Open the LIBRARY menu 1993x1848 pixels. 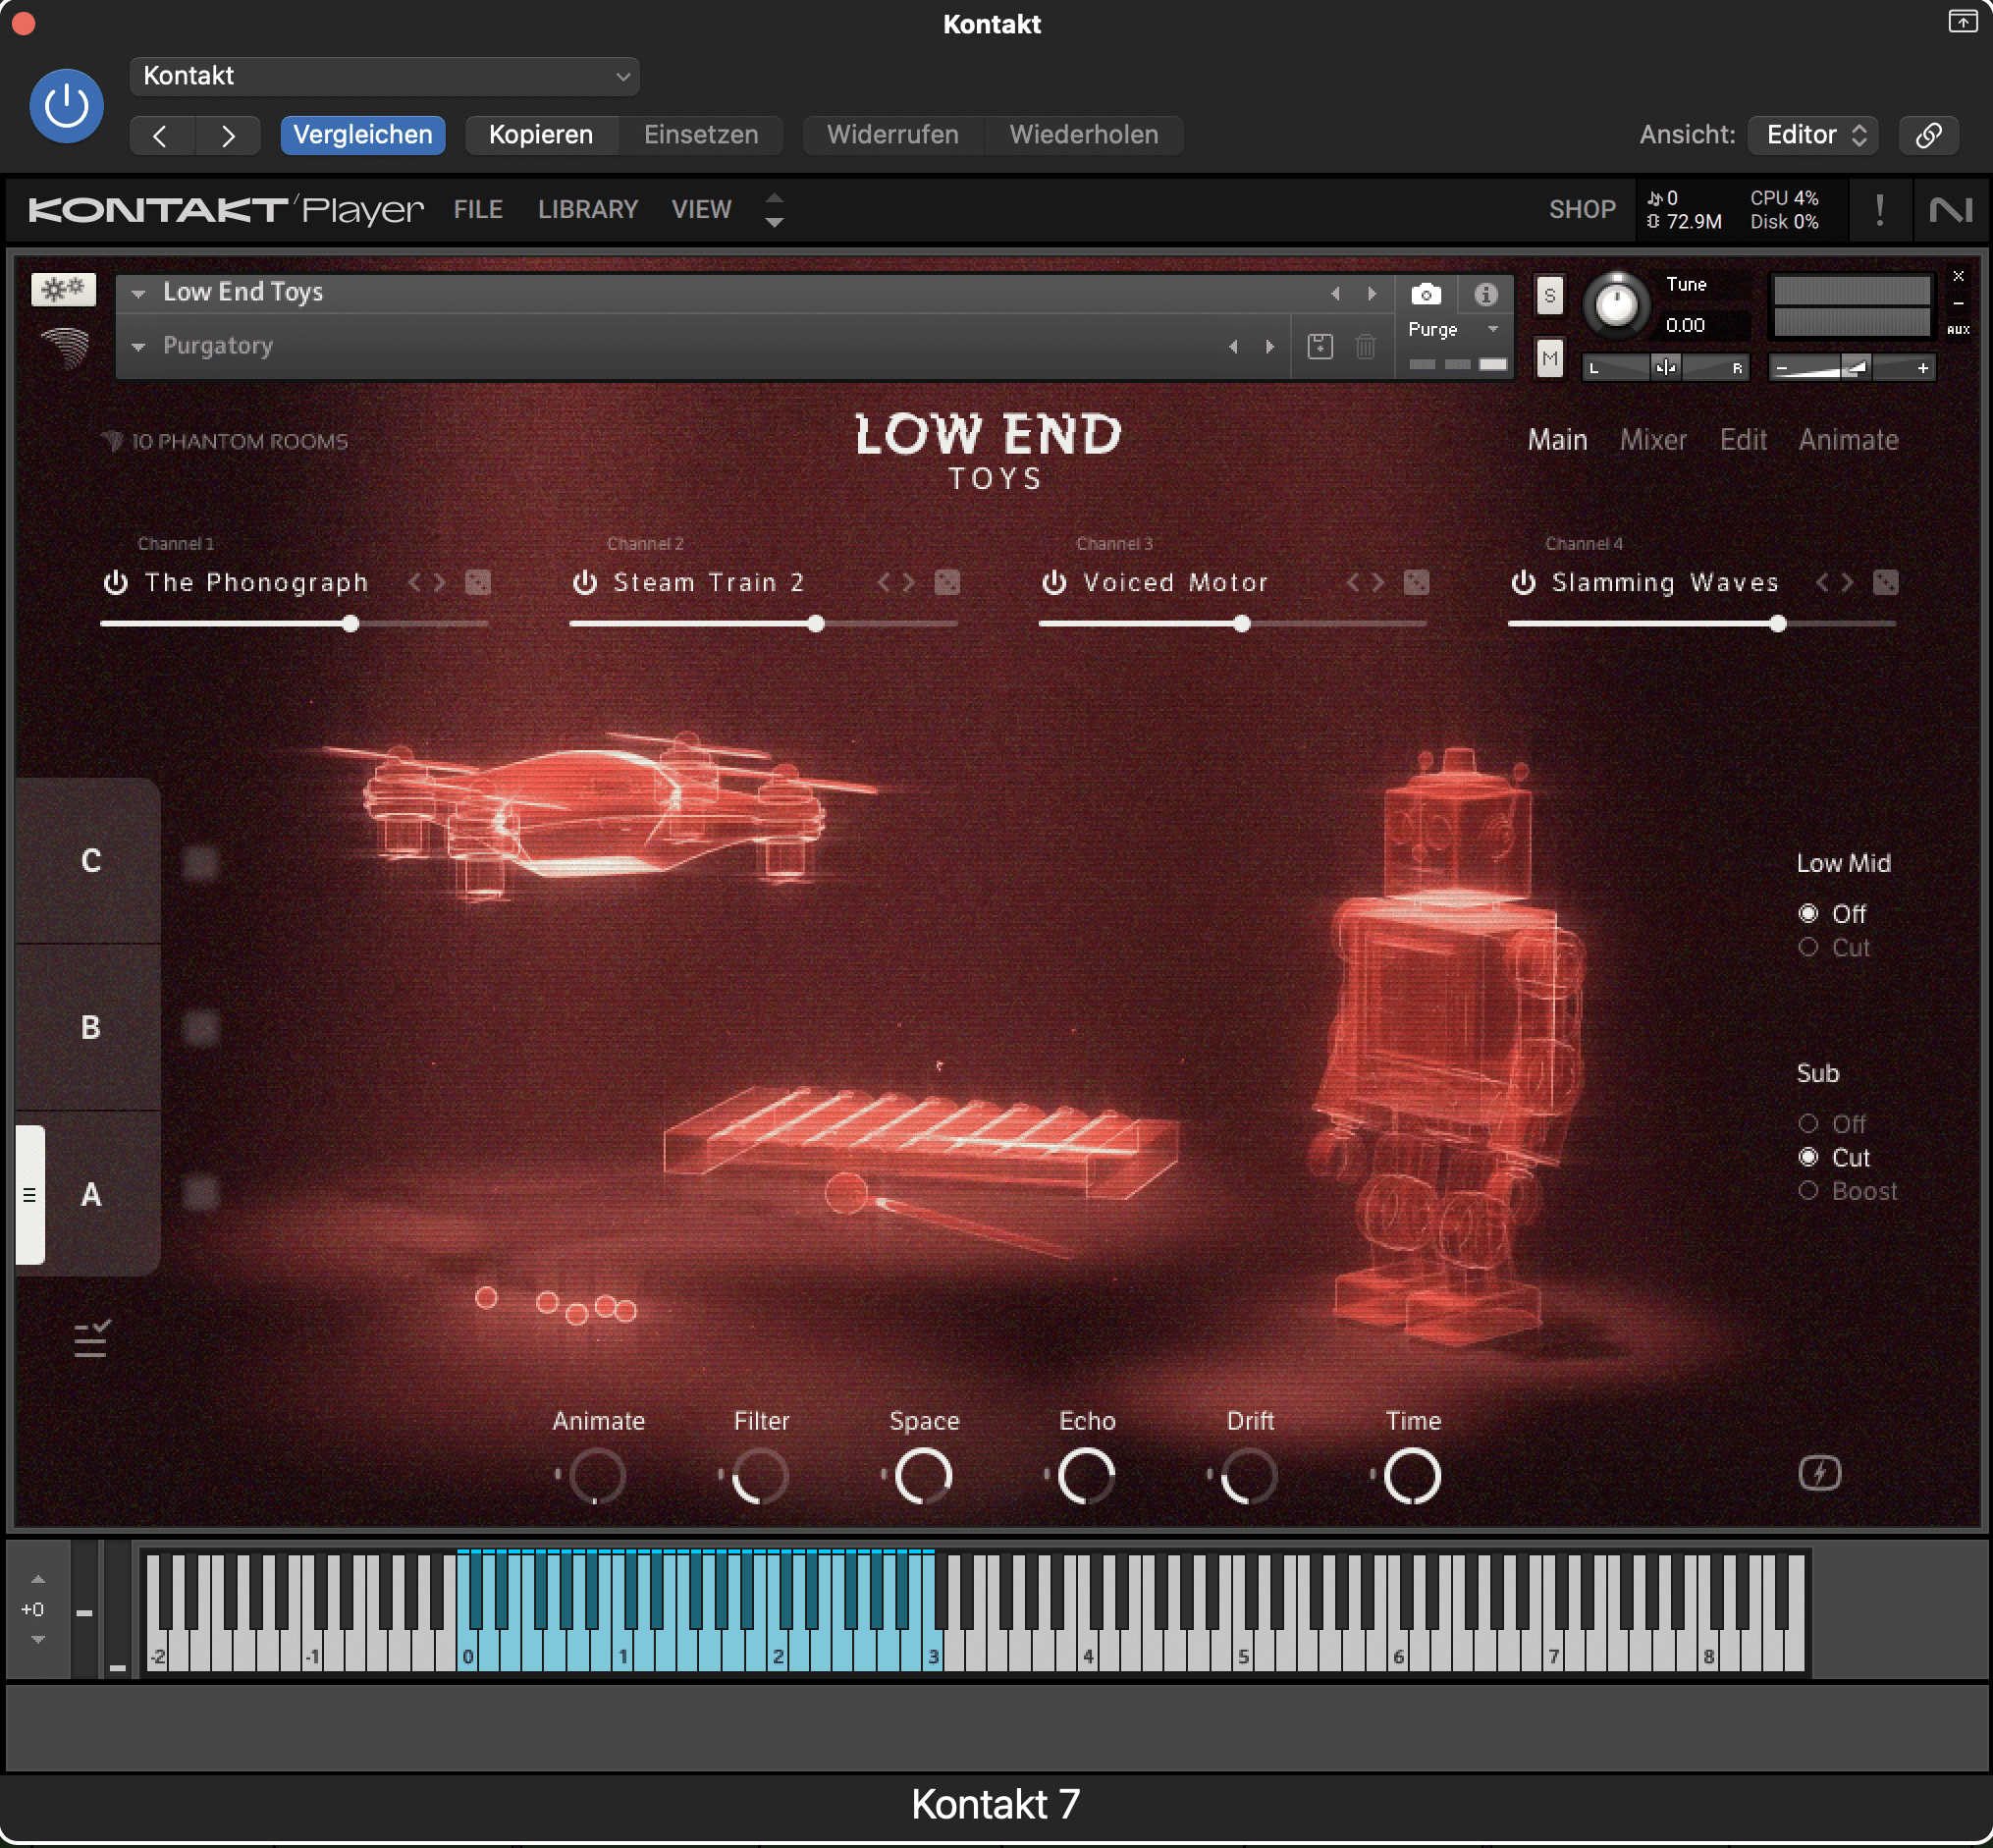pyautogui.click(x=588, y=209)
